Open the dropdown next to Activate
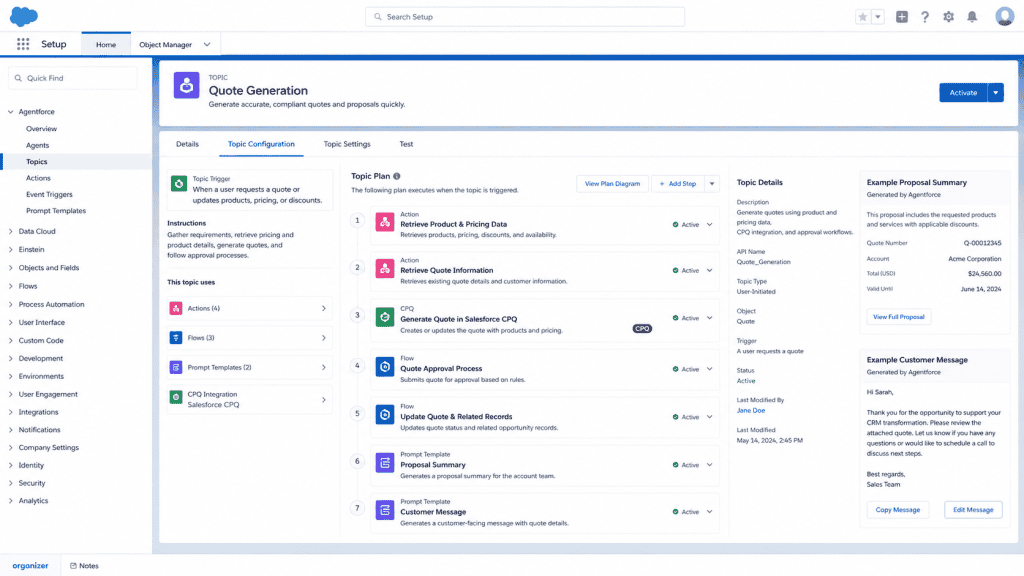 pyautogui.click(x=995, y=93)
